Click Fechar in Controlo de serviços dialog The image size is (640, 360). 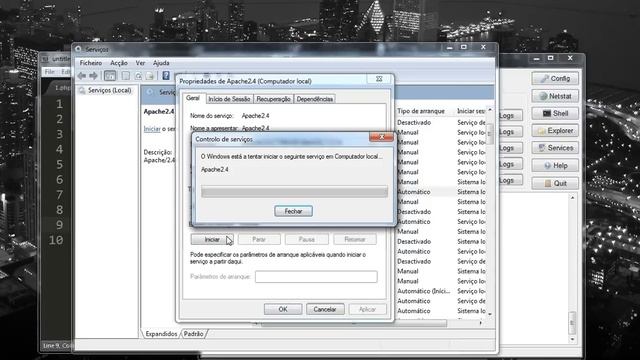(x=293, y=211)
